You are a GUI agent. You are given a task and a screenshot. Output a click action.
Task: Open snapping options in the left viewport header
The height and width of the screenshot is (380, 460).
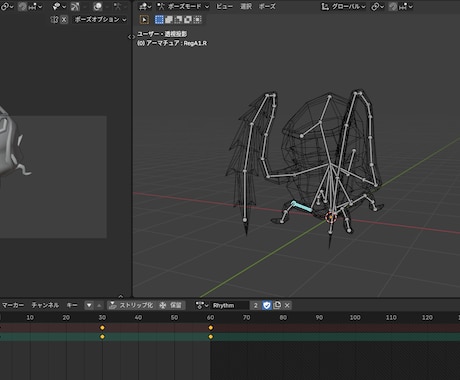tap(35, 6)
